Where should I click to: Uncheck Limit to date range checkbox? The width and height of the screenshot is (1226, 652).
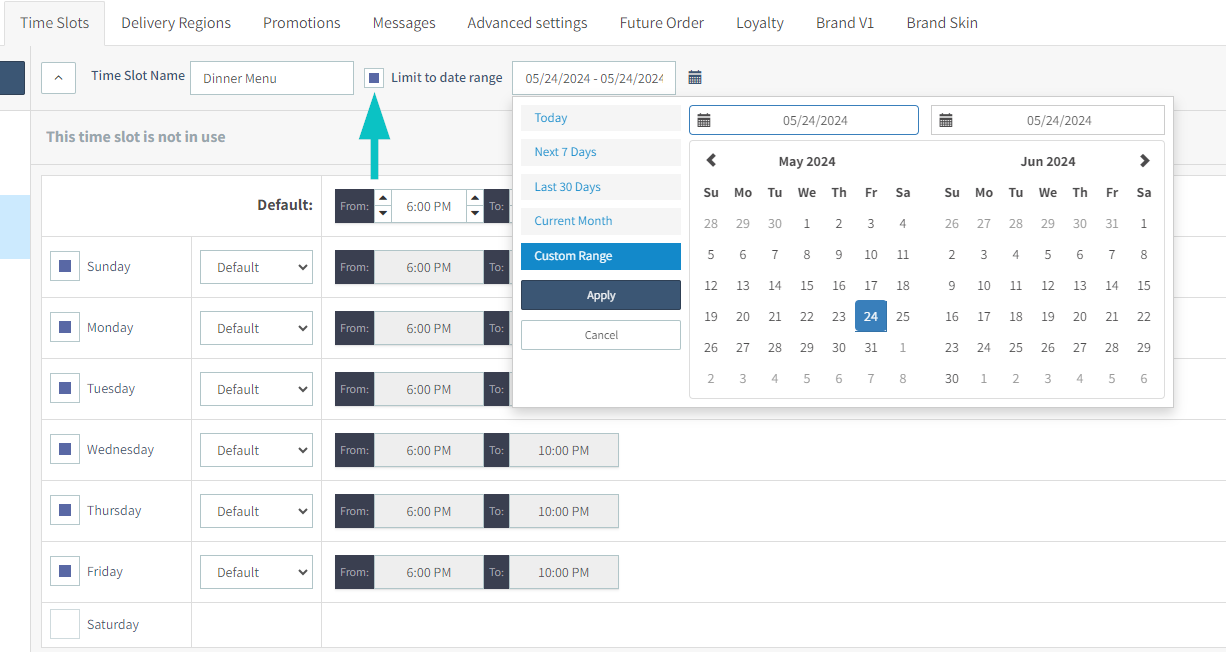pos(374,78)
